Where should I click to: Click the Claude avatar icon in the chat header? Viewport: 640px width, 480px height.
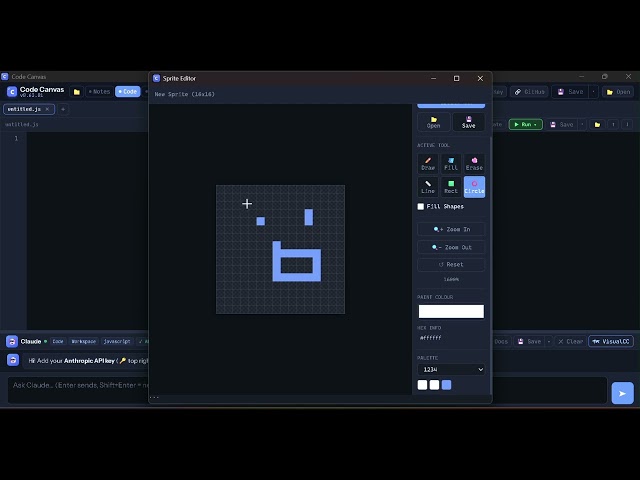point(12,341)
